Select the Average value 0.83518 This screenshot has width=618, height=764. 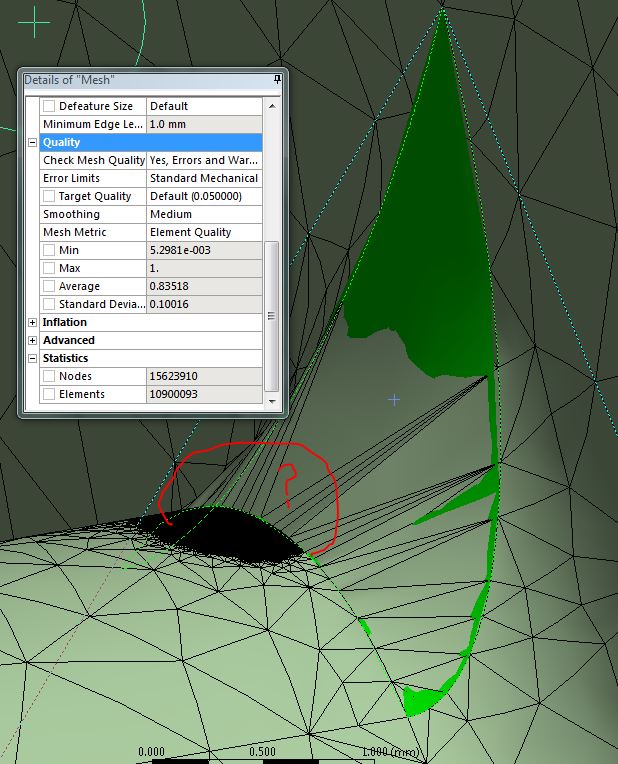[204, 286]
